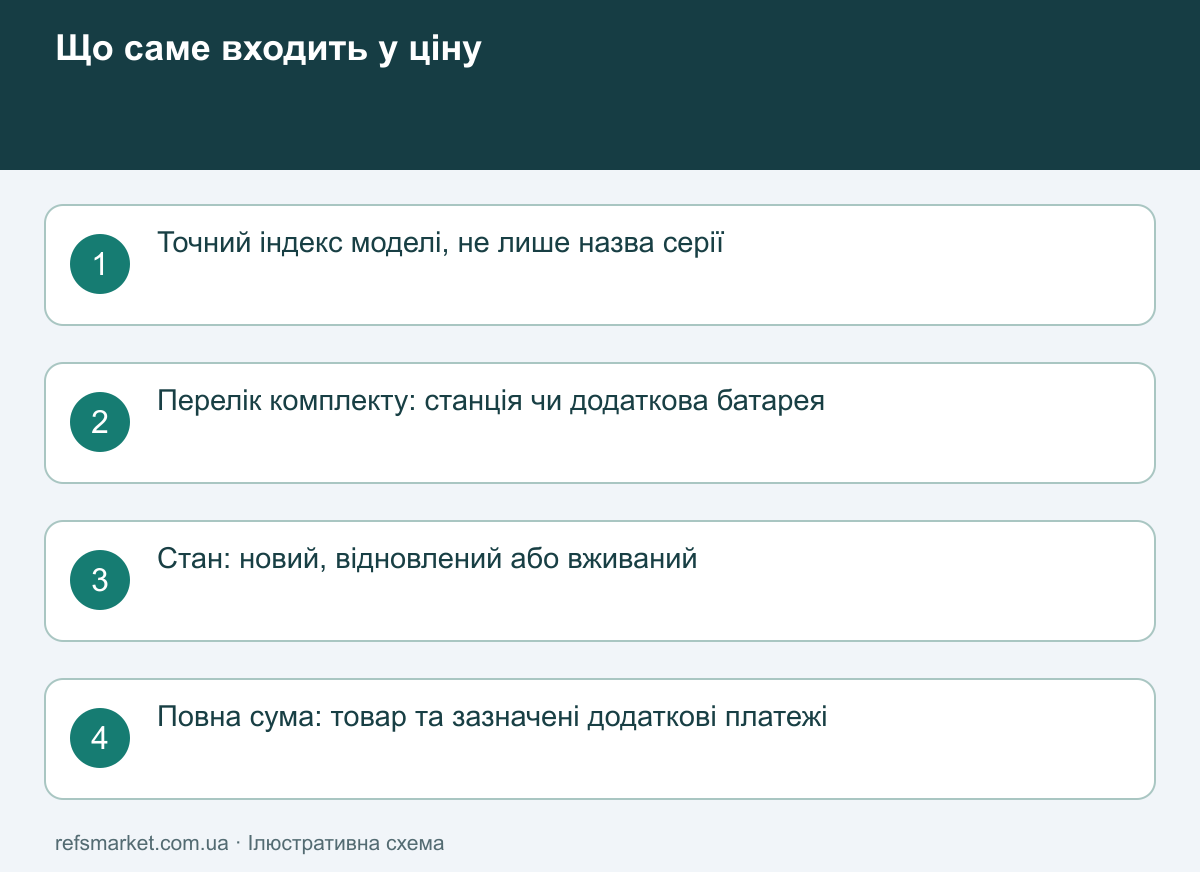Select text "Повна сума: товар та зазначені додаткові платежі"

coord(492,717)
